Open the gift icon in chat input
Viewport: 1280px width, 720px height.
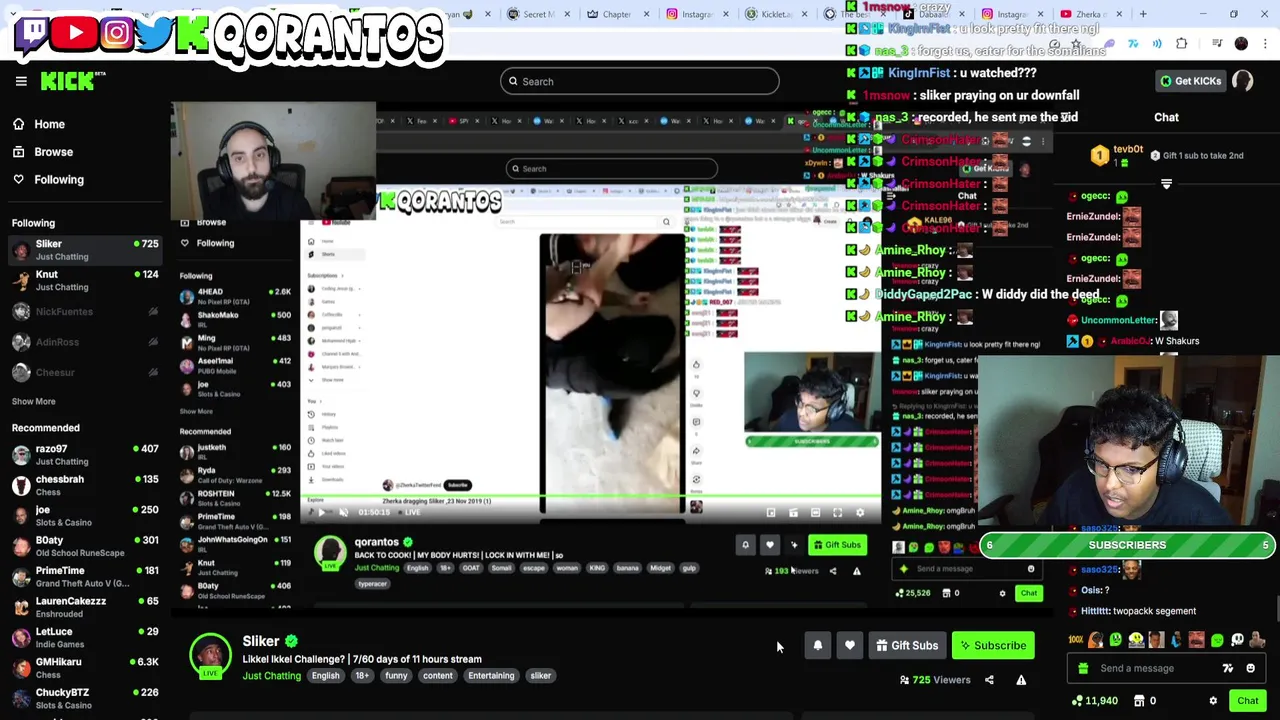coord(1083,668)
